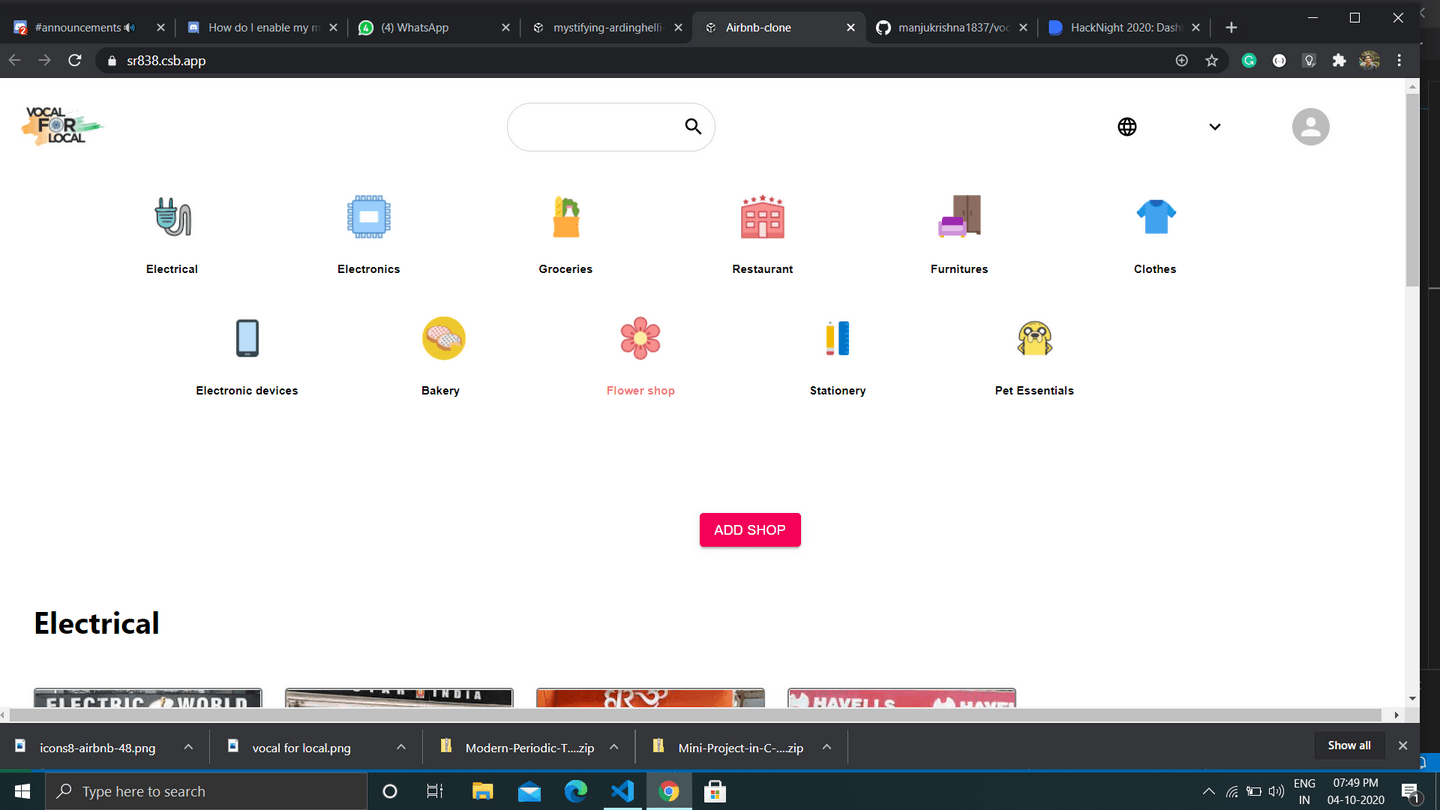This screenshot has height=810, width=1440.
Task: Switch to the WhatsApp tab
Action: pos(434,28)
